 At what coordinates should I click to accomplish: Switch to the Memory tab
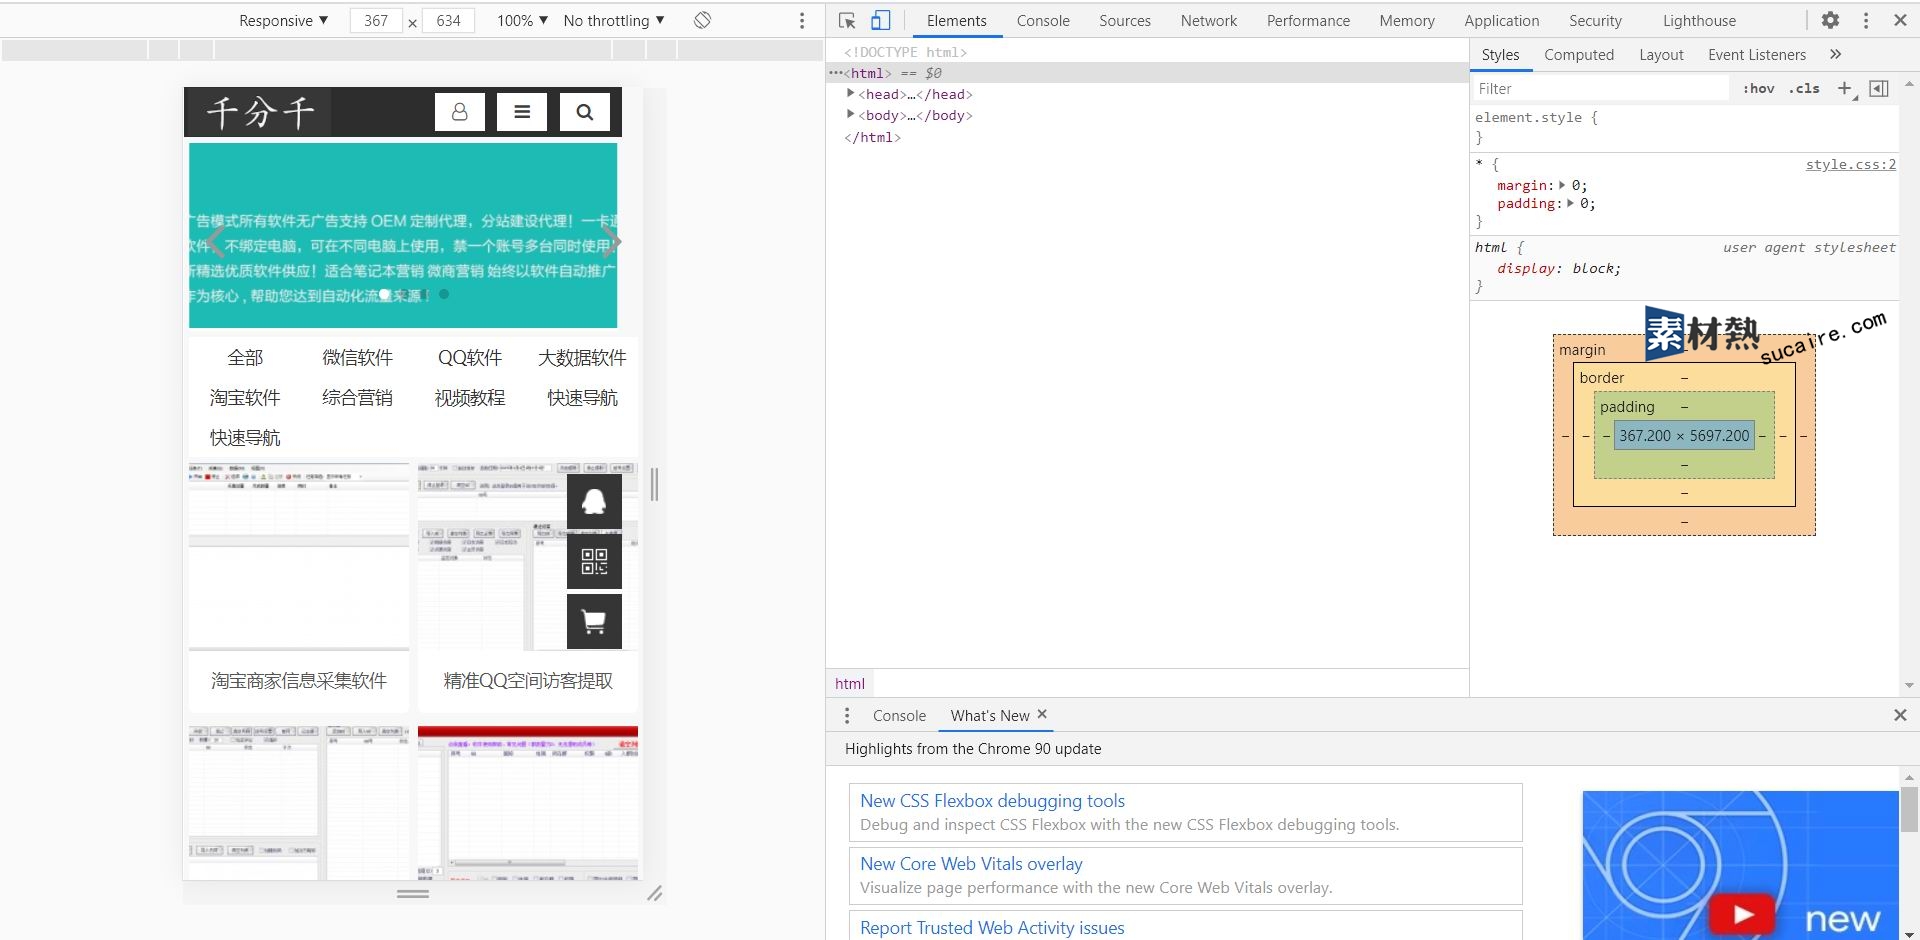(x=1407, y=20)
